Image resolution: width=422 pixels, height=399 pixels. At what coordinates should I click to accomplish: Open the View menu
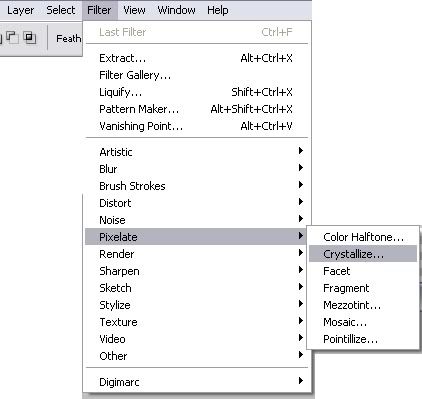pyautogui.click(x=134, y=10)
